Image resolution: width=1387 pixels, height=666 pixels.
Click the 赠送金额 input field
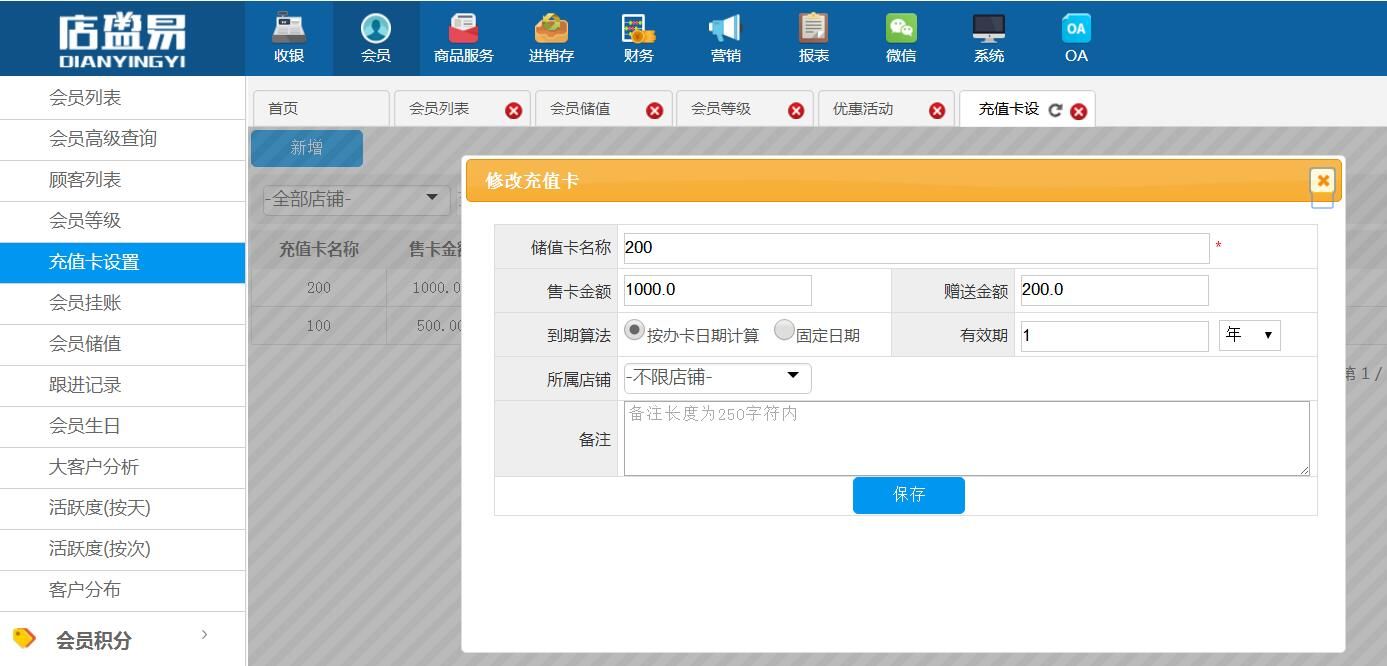1114,290
